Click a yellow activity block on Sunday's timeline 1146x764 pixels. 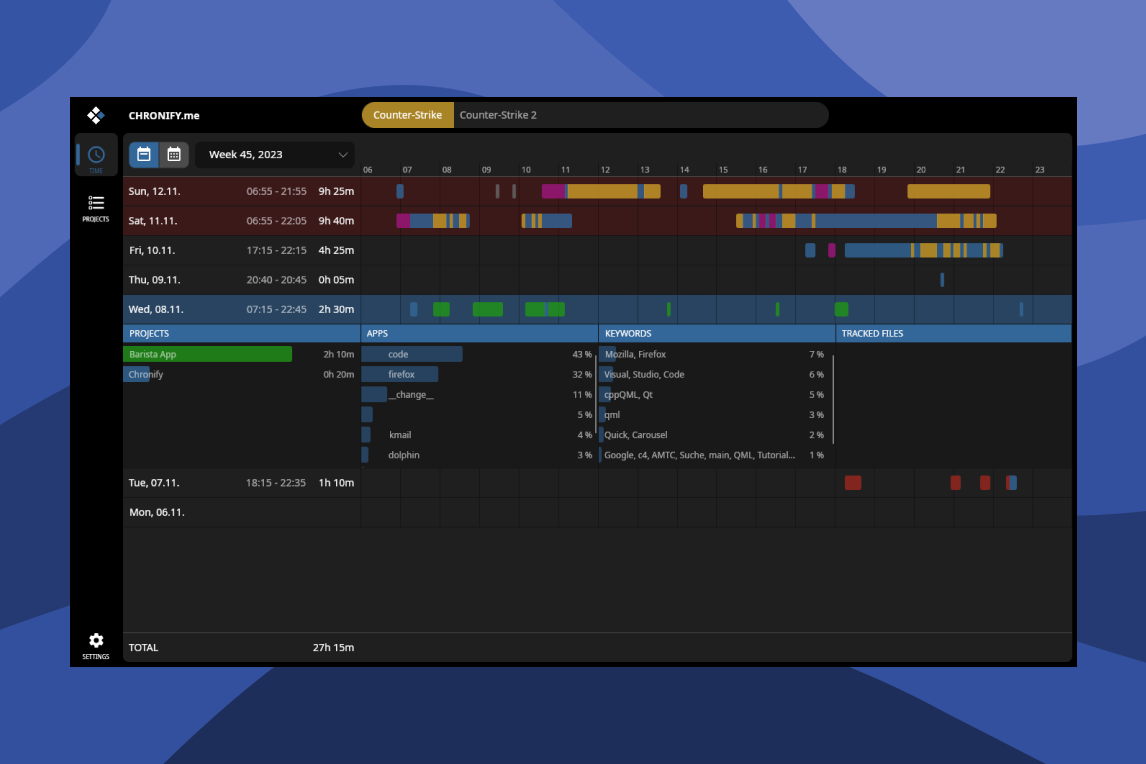[947, 190]
